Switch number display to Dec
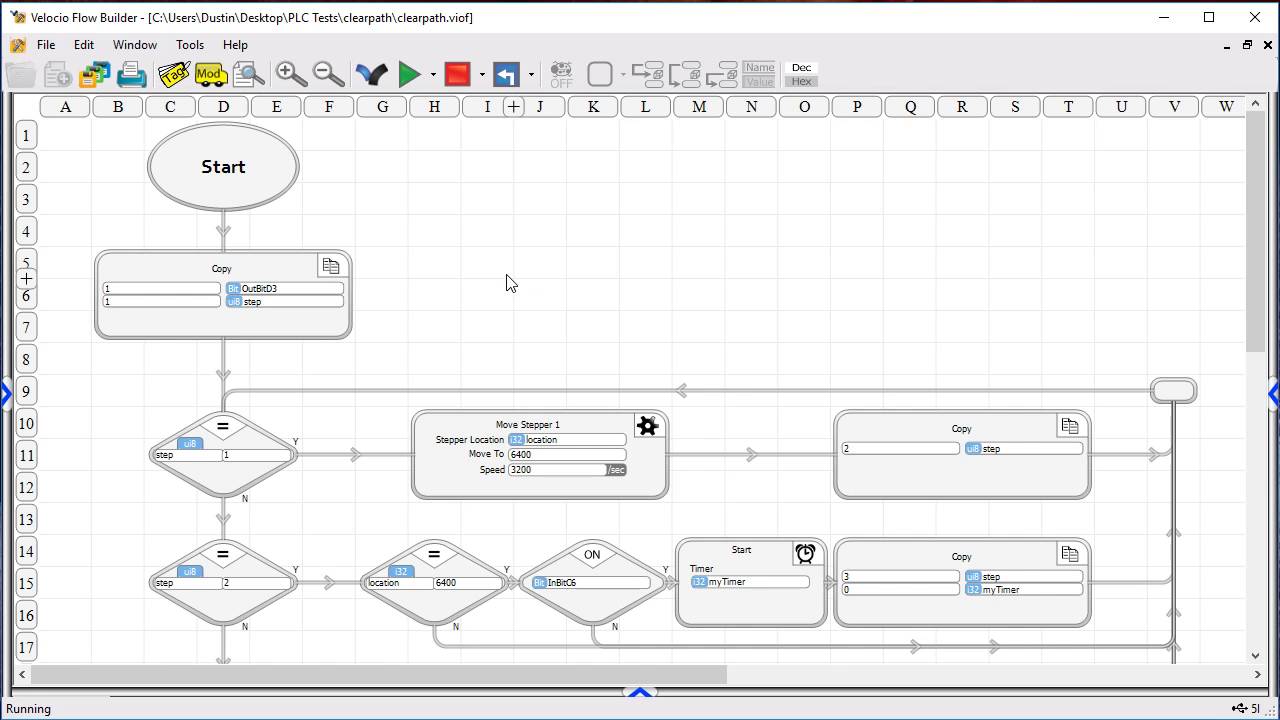The height and width of the screenshot is (720, 1280). click(x=802, y=68)
